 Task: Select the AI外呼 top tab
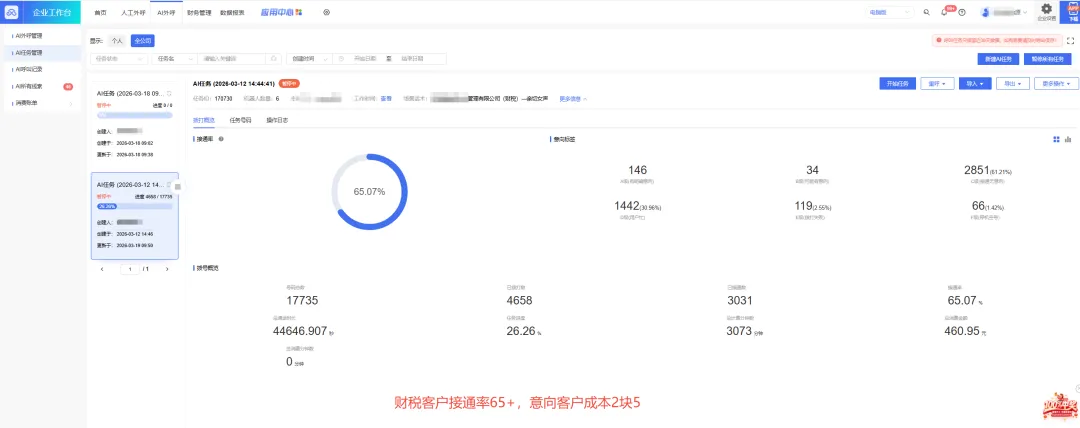tap(167, 12)
